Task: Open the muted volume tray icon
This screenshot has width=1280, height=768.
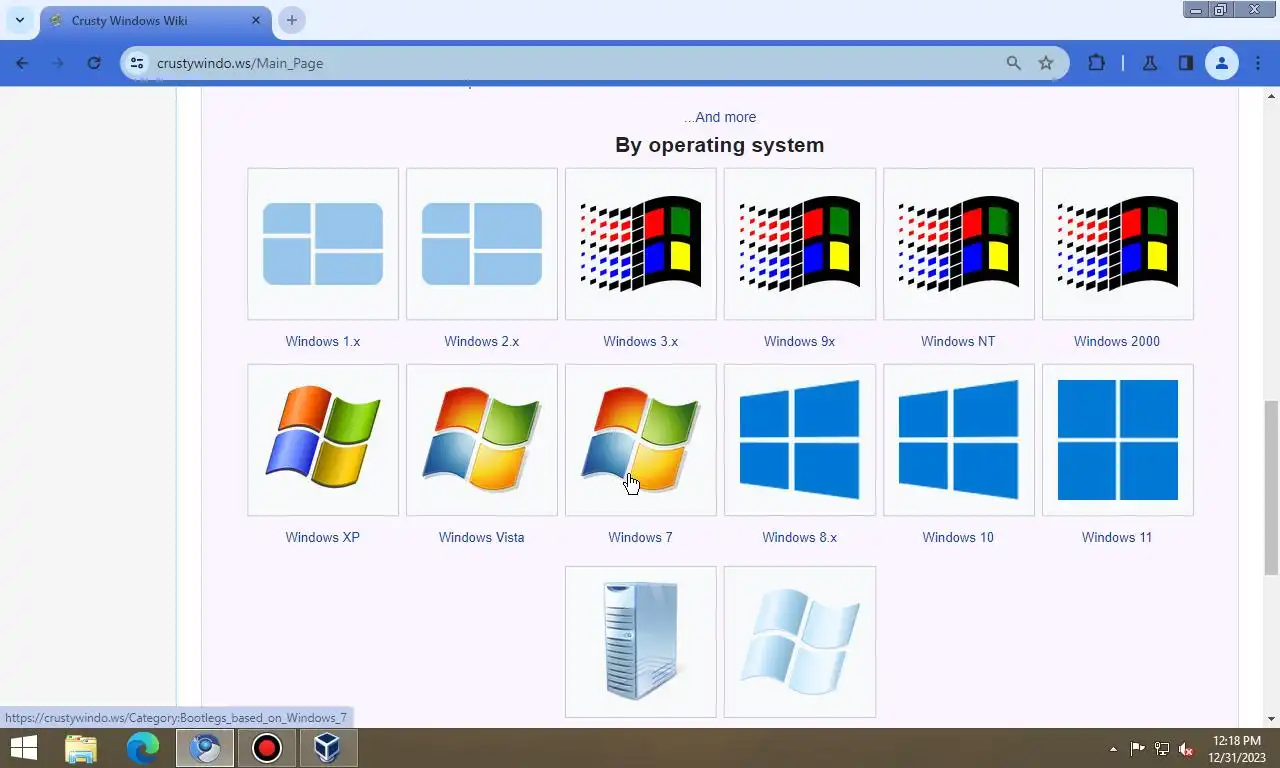Action: tap(1186, 749)
